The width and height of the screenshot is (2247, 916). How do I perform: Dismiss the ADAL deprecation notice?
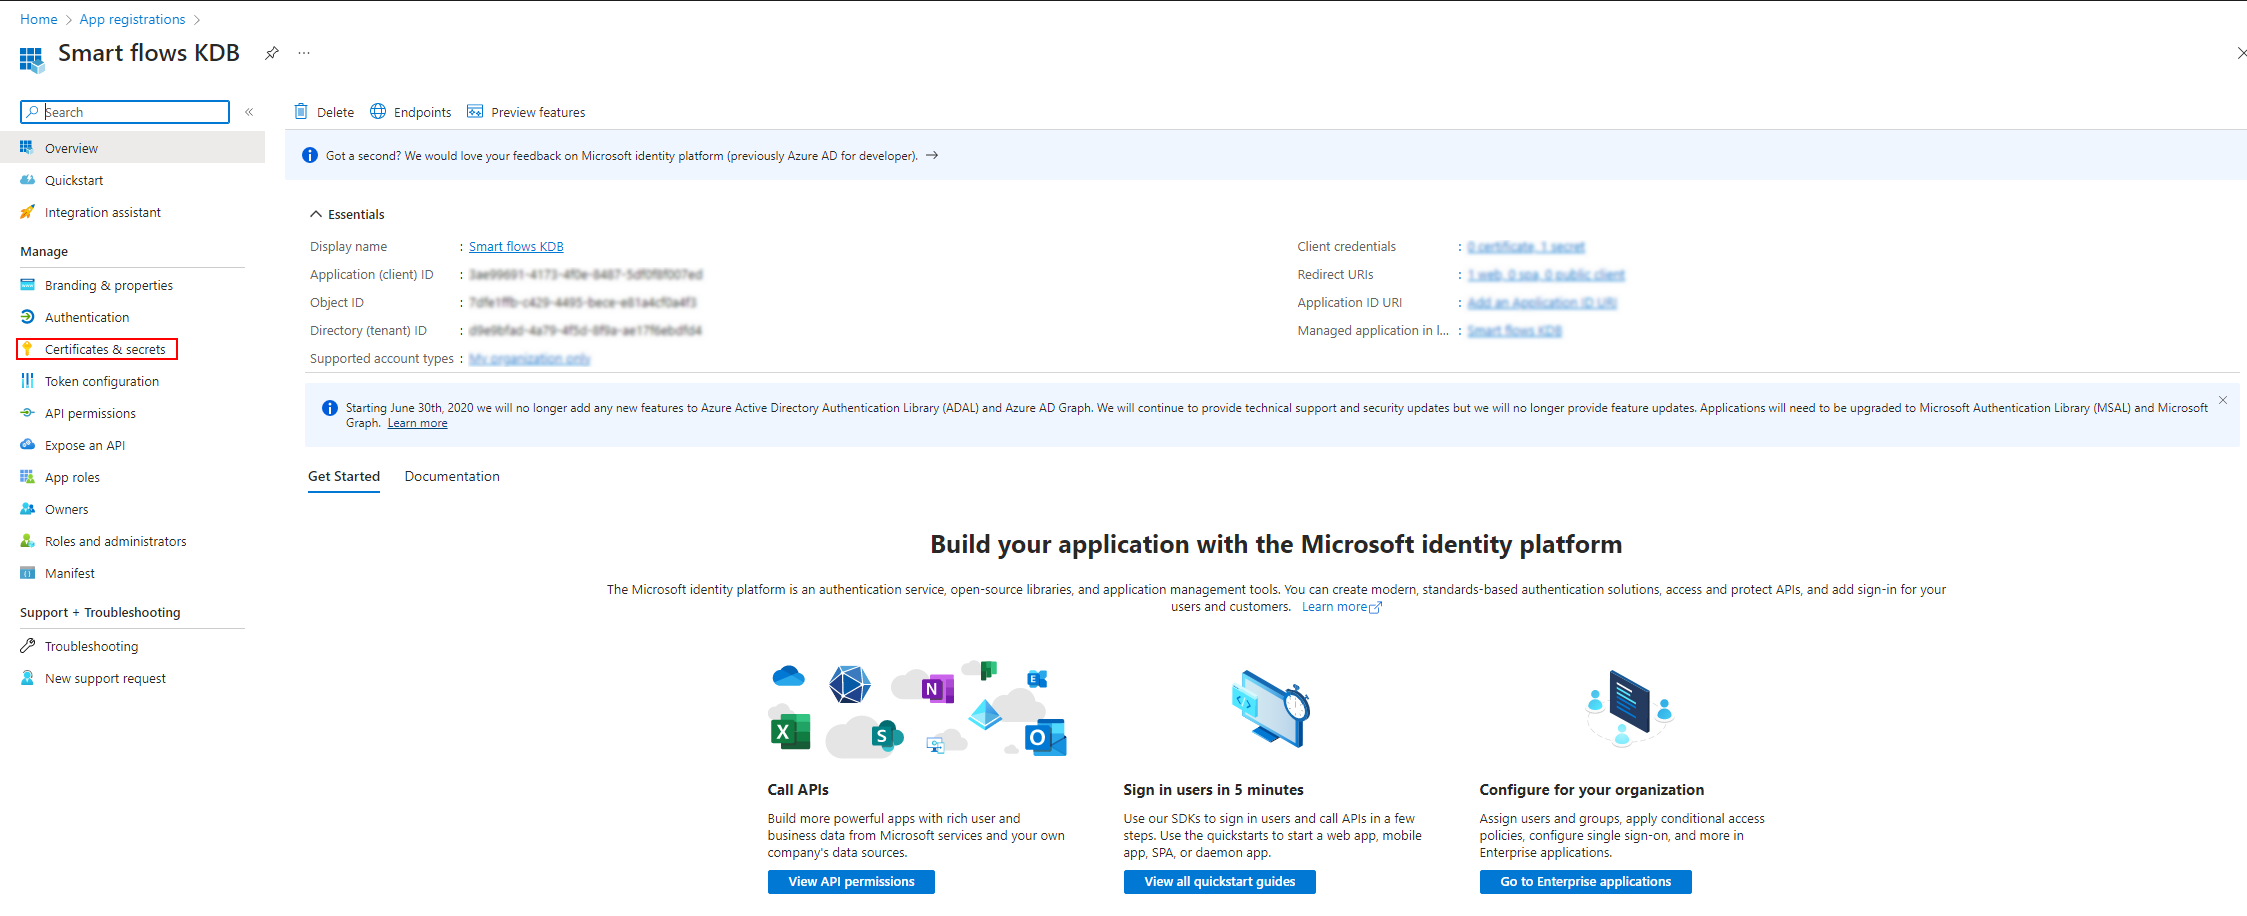tap(2223, 400)
